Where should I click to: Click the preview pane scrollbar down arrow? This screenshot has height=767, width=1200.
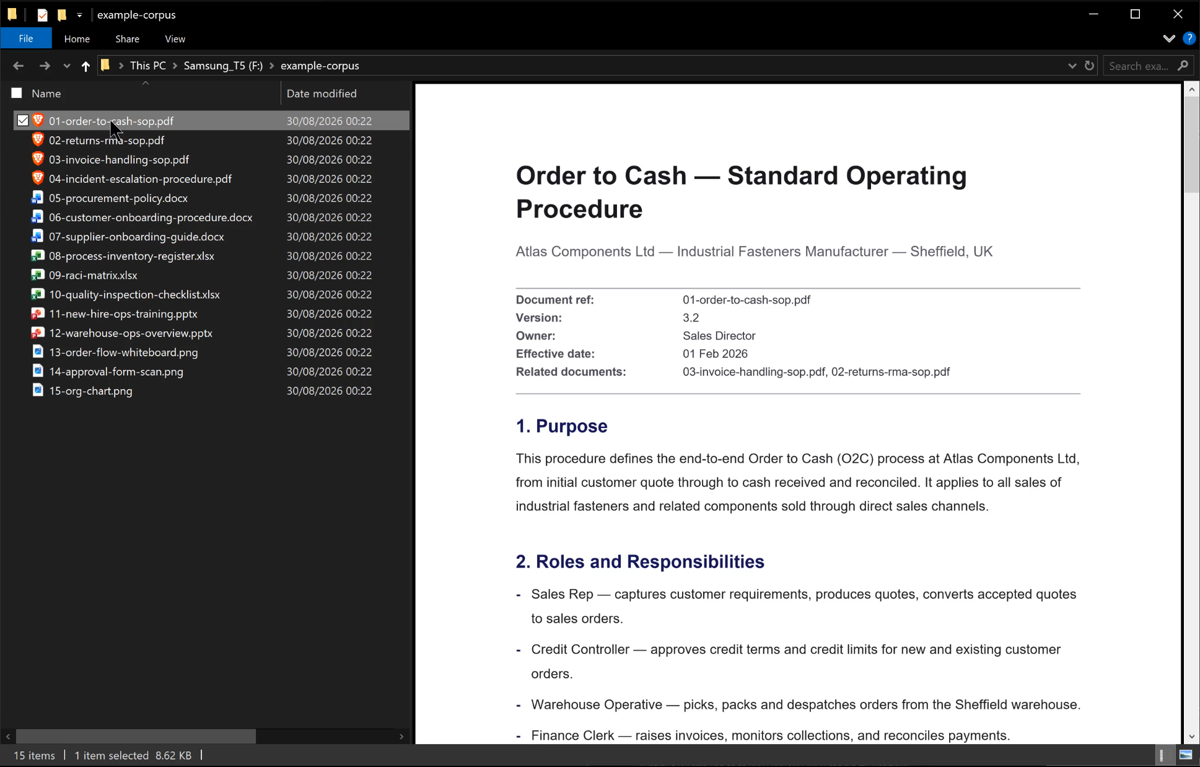pyautogui.click(x=1191, y=737)
